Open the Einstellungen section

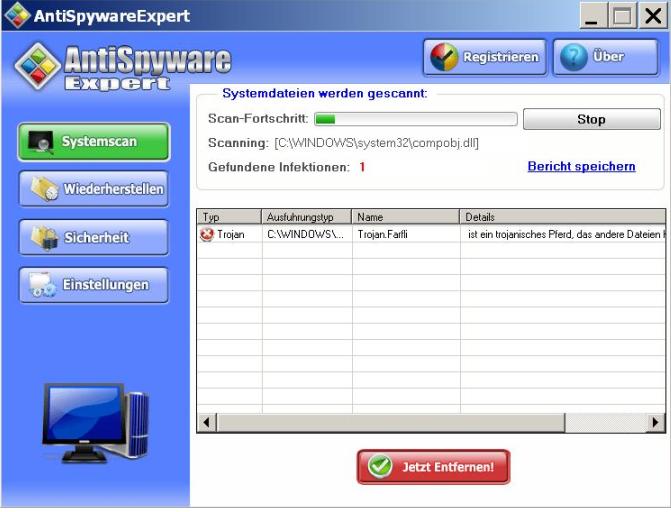[94, 285]
